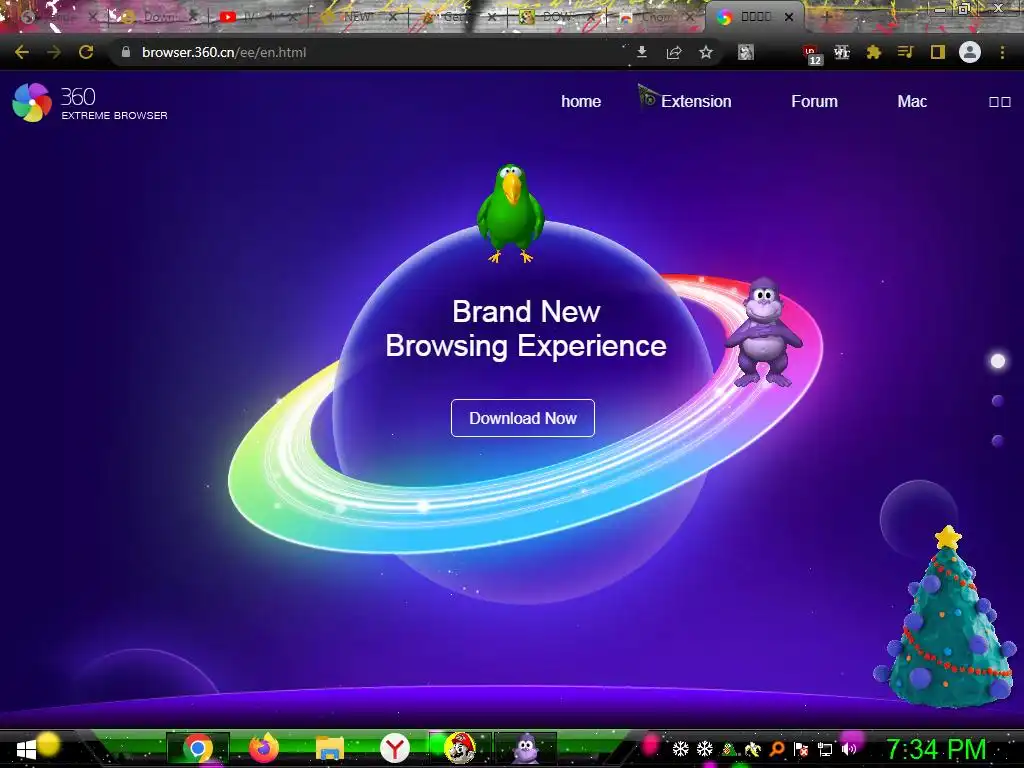Click the Download Now button
The width and height of the screenshot is (1024, 768).
click(x=522, y=418)
